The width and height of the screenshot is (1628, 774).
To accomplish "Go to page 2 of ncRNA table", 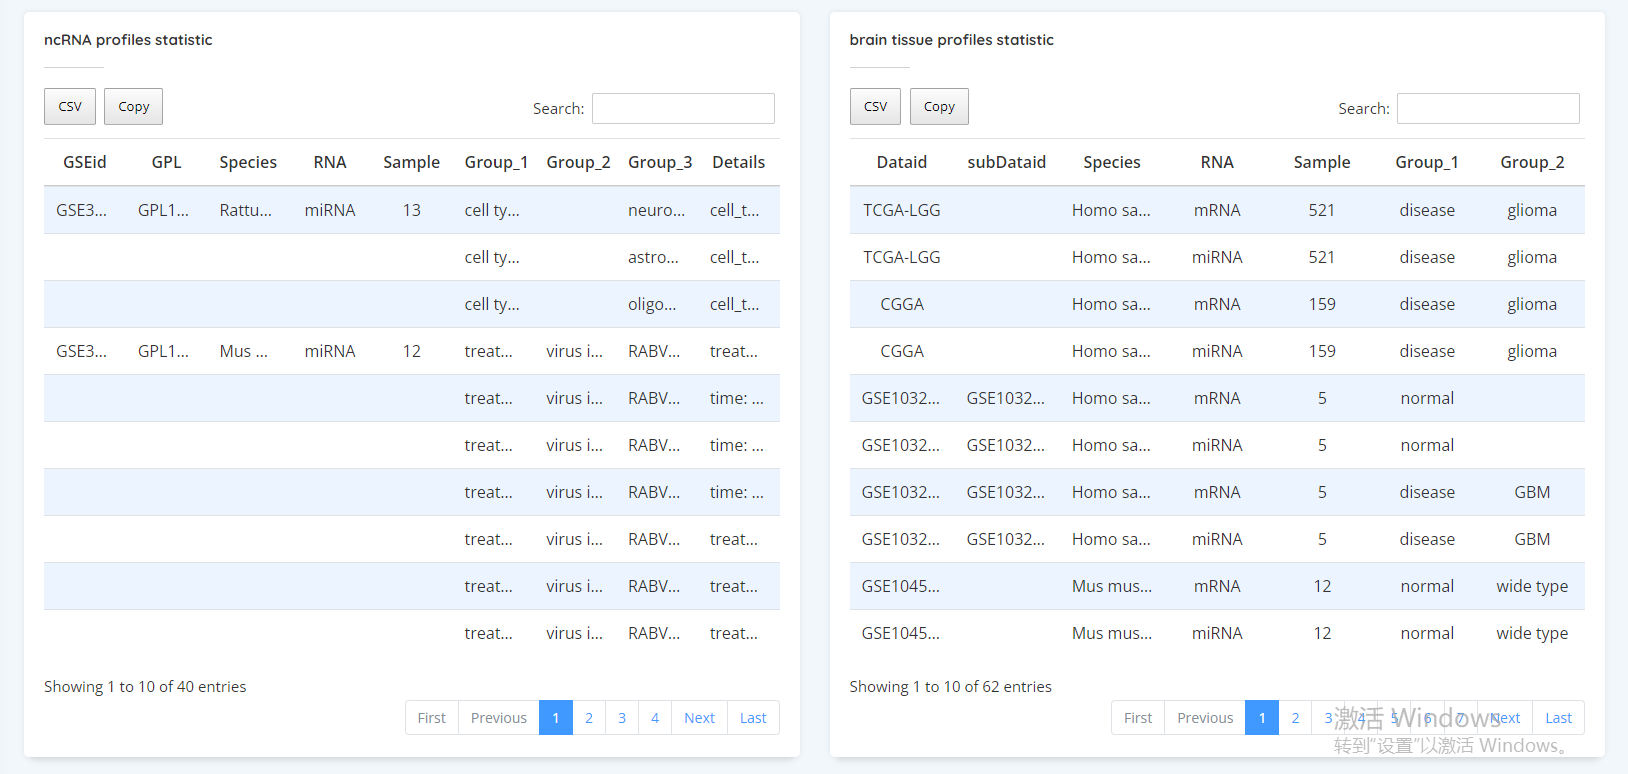I will (589, 718).
